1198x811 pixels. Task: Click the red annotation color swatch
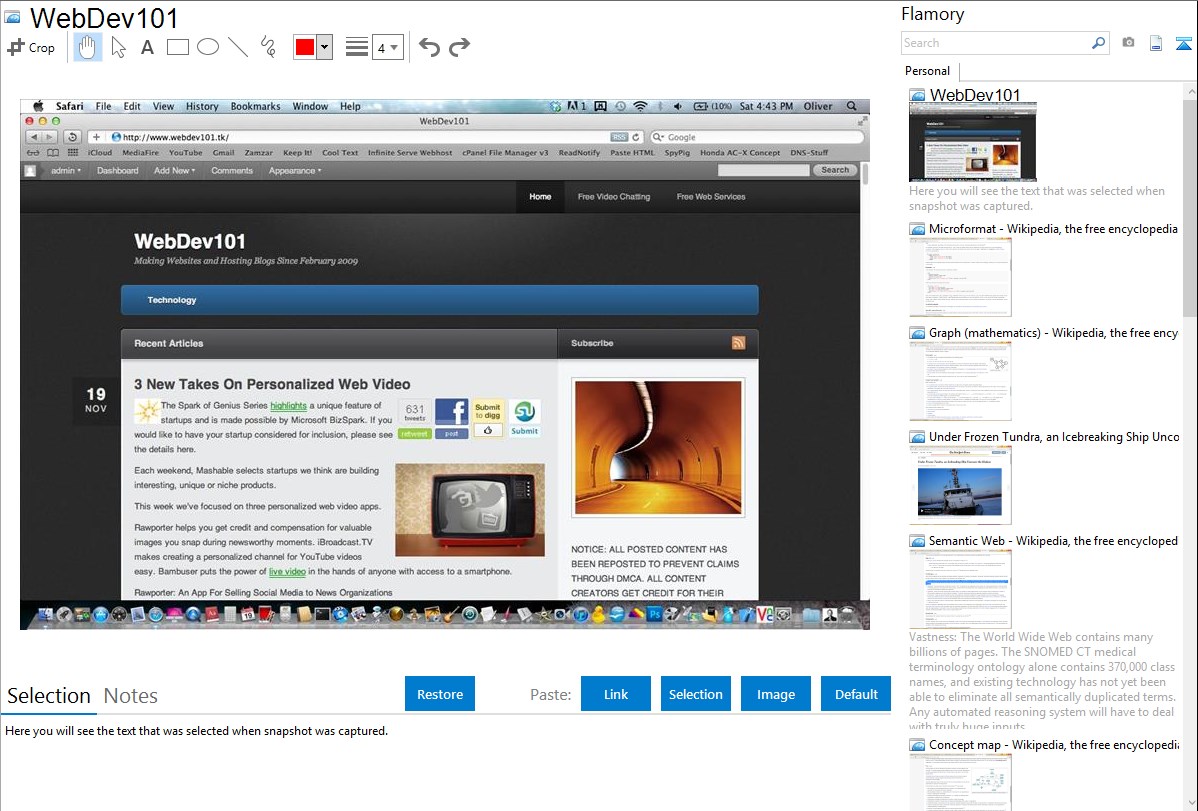coord(305,47)
